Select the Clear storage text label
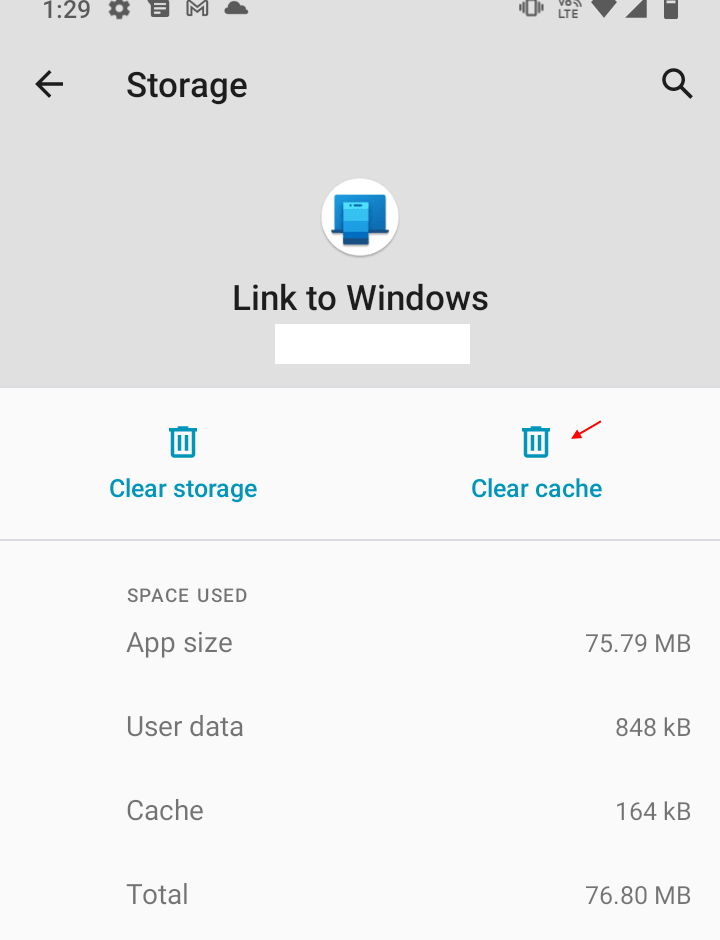 [x=183, y=488]
